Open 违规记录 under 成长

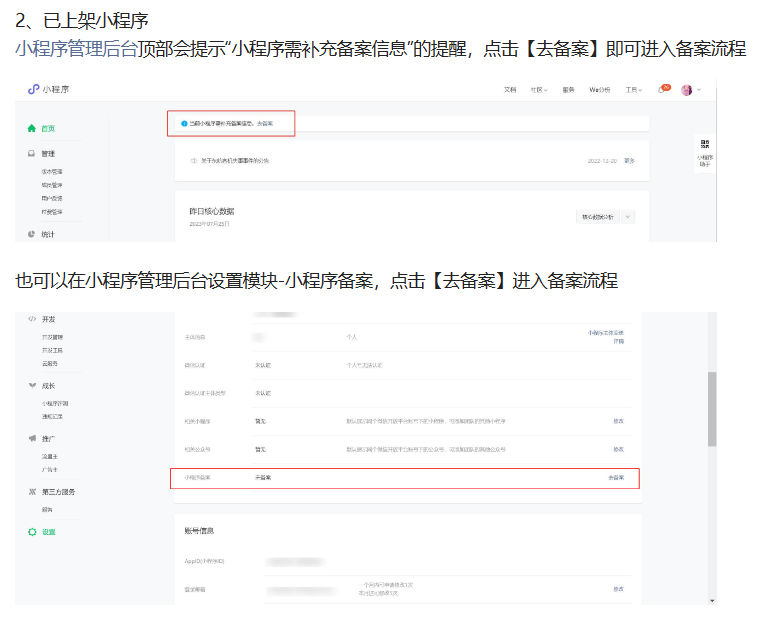coord(52,417)
